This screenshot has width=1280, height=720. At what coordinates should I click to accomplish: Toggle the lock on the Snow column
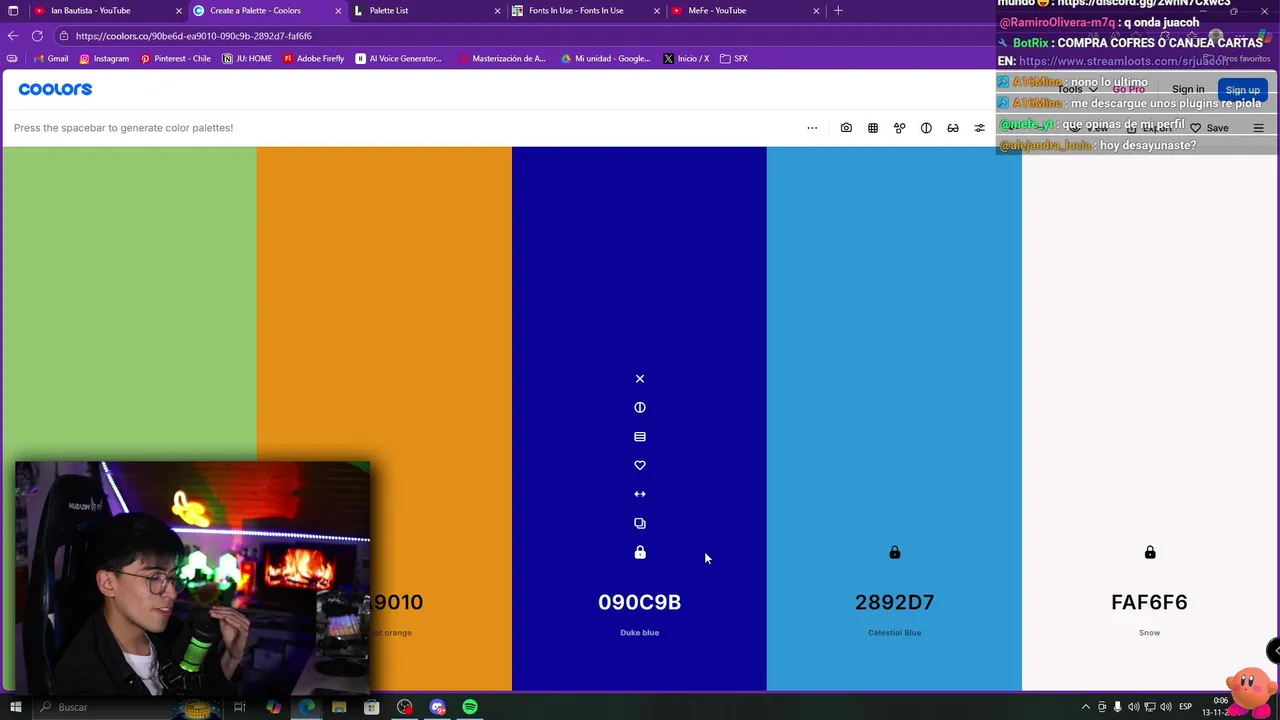click(x=1150, y=552)
